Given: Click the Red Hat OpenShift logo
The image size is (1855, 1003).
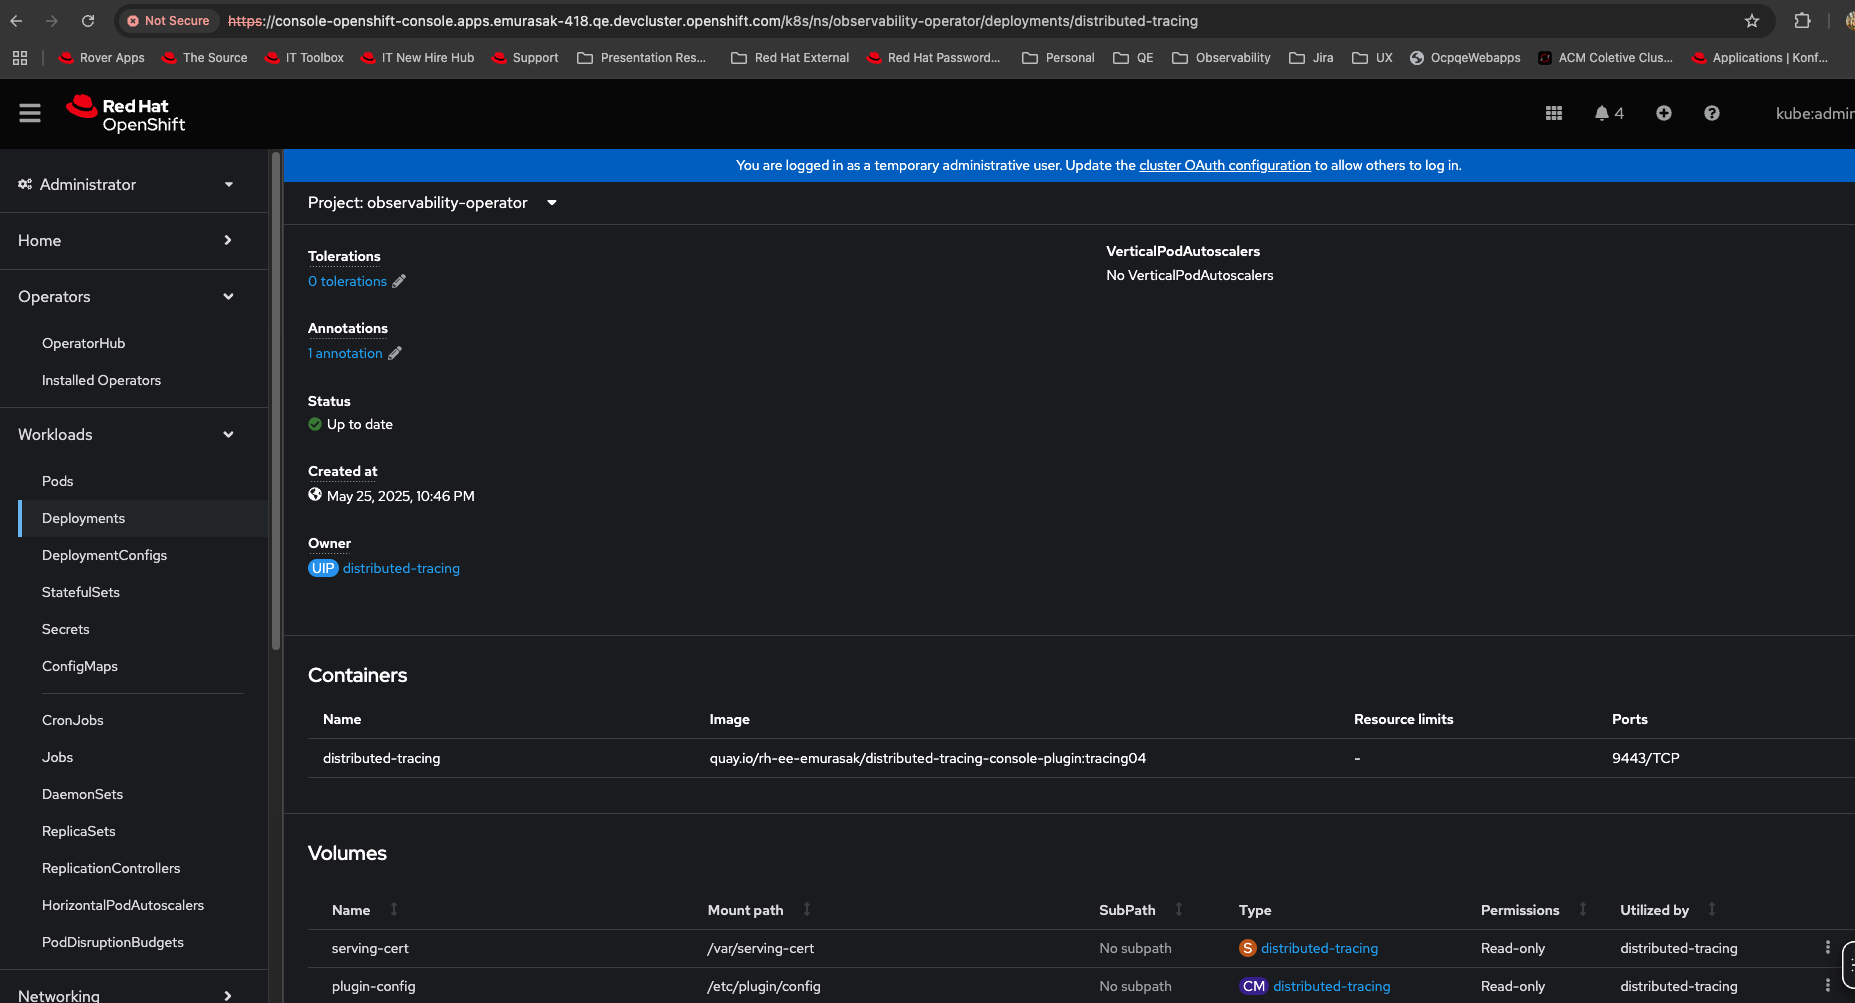Looking at the screenshot, I should 126,114.
